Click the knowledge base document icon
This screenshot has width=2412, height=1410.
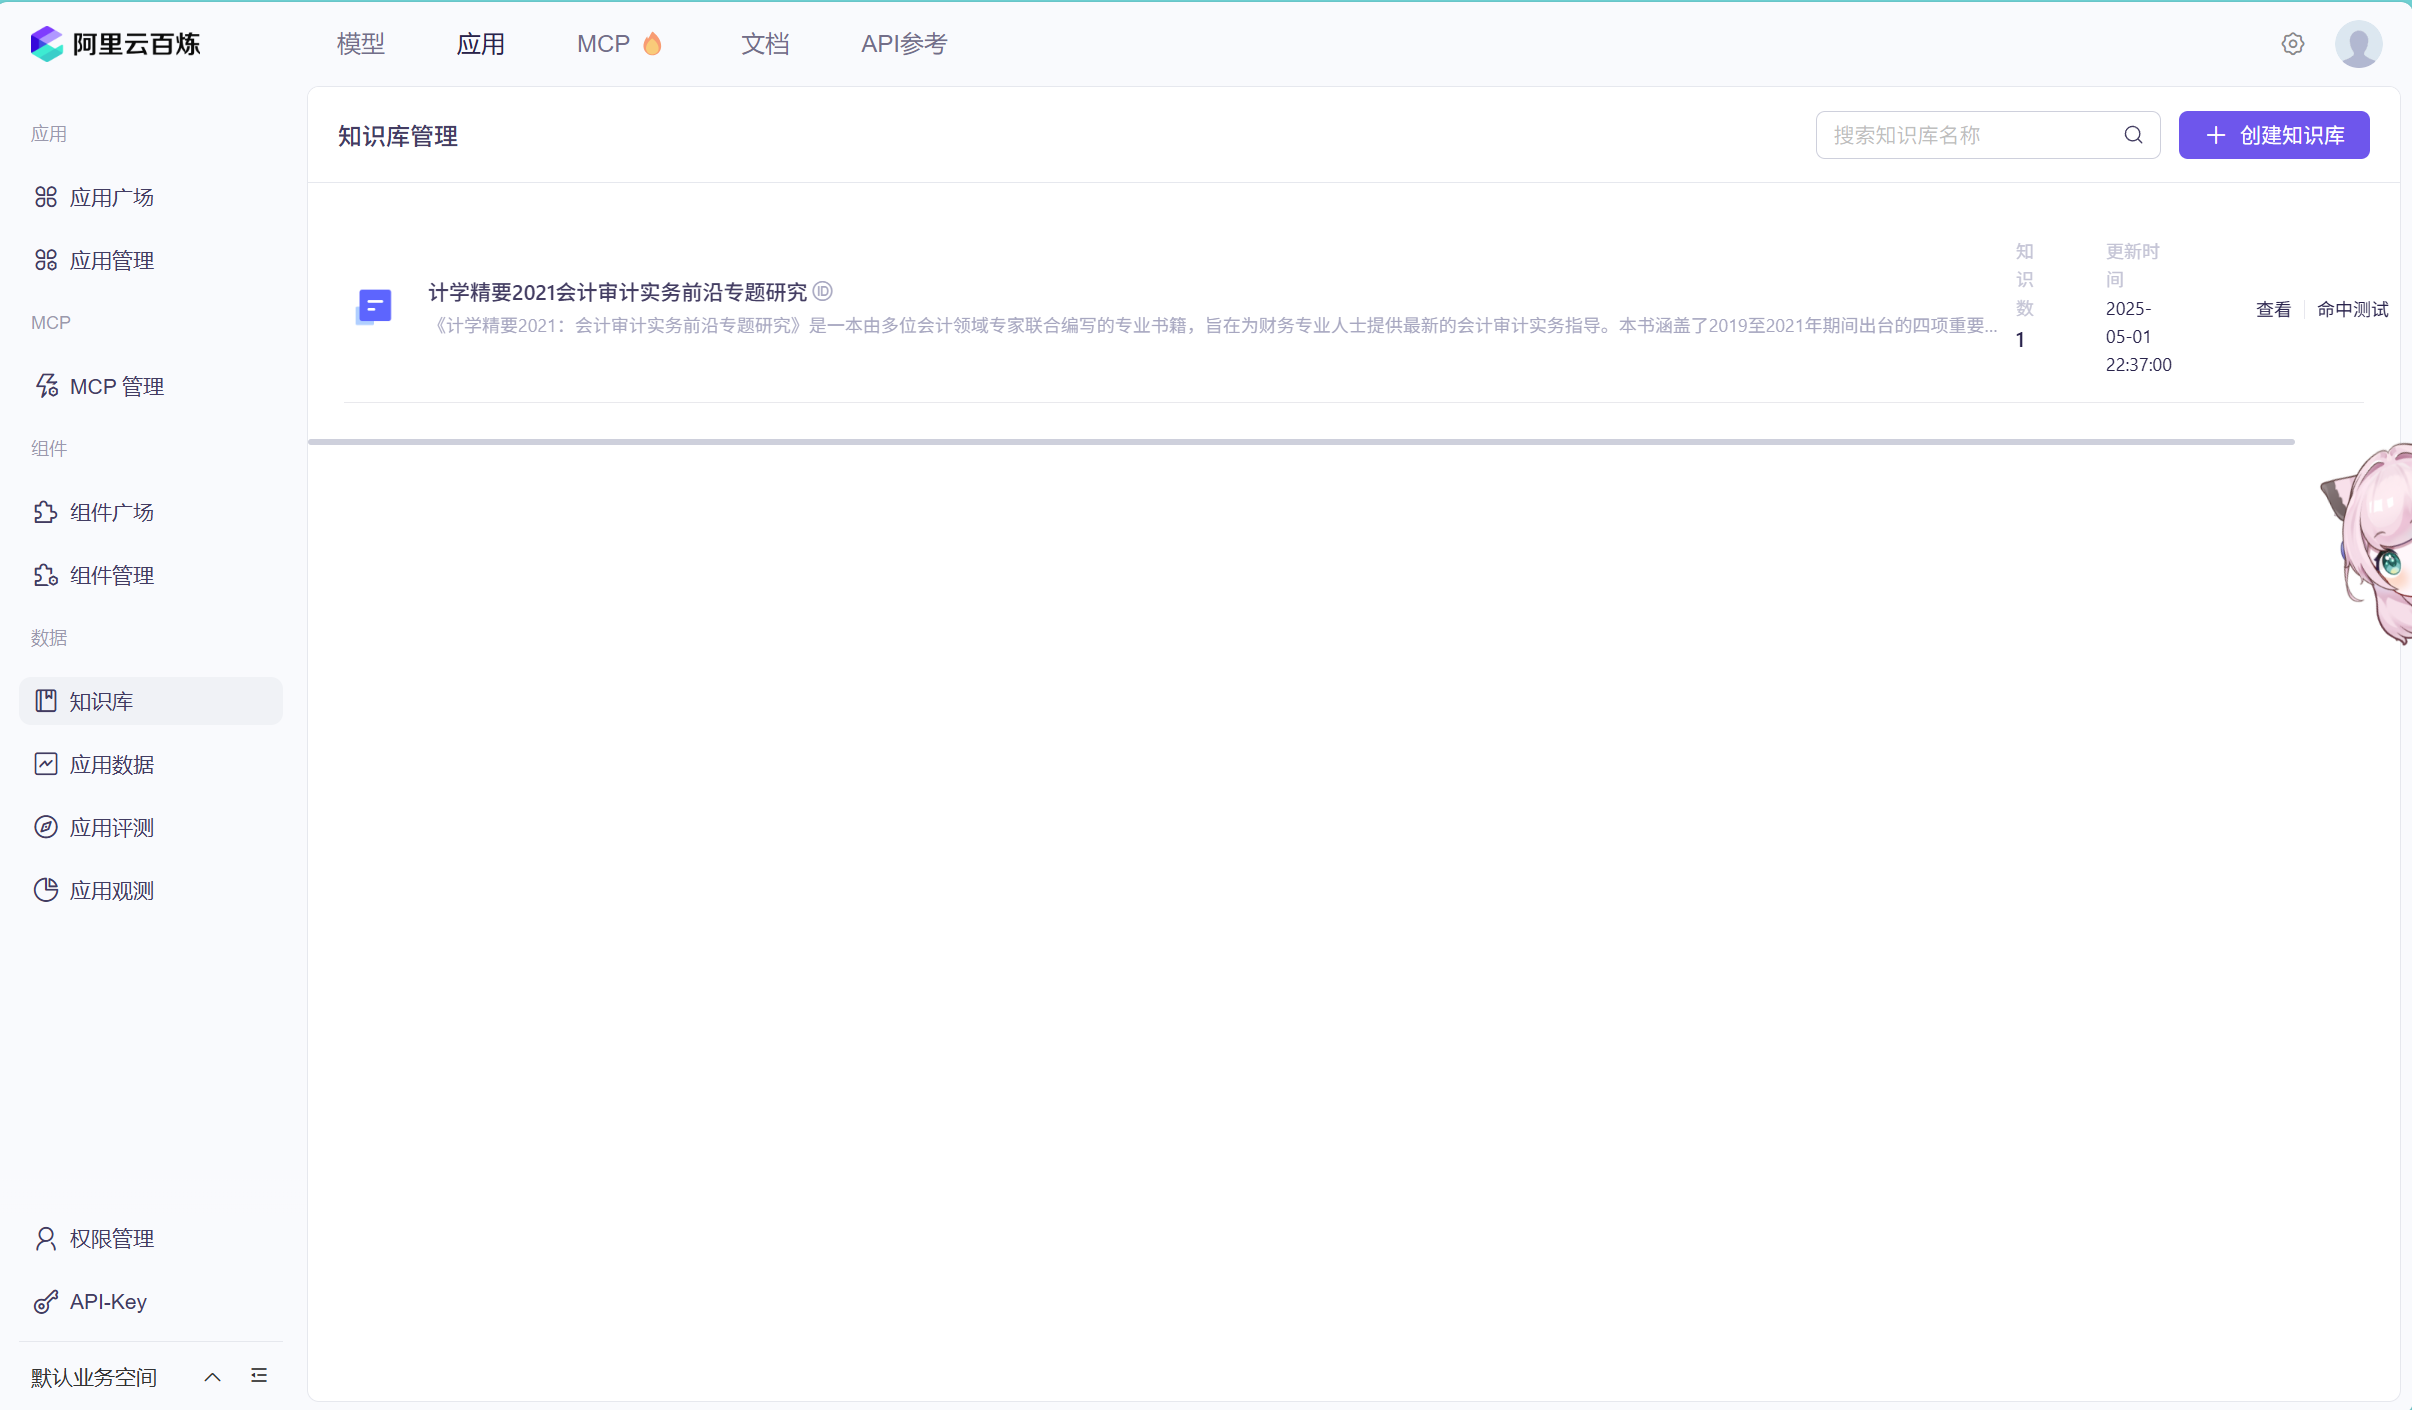pyautogui.click(x=374, y=306)
